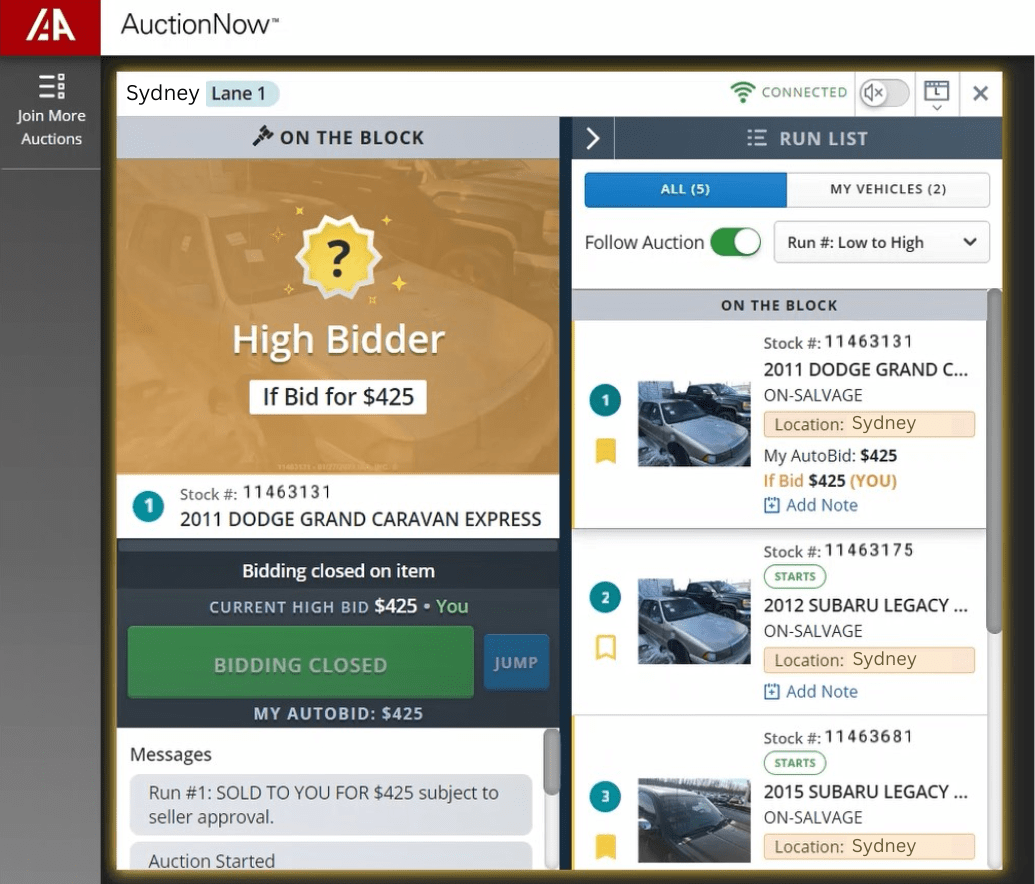Screen dimensions: 1035x884
Task: Click the run list vertical scrollbar
Action: [993, 460]
